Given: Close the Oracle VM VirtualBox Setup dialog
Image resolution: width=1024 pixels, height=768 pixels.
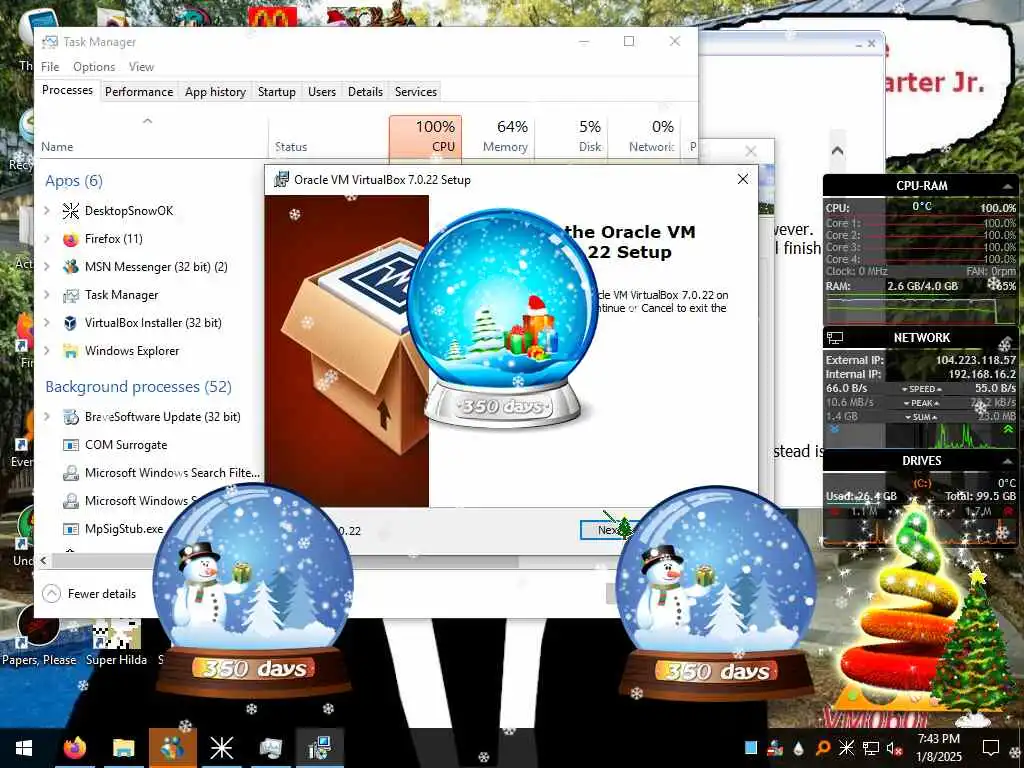Looking at the screenshot, I should point(743,179).
